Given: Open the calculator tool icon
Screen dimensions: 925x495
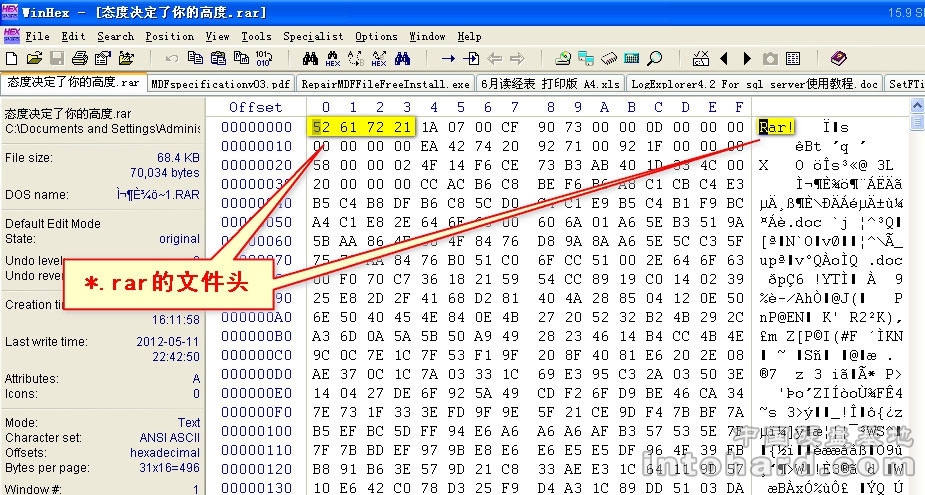Looking at the screenshot, I should (x=632, y=58).
